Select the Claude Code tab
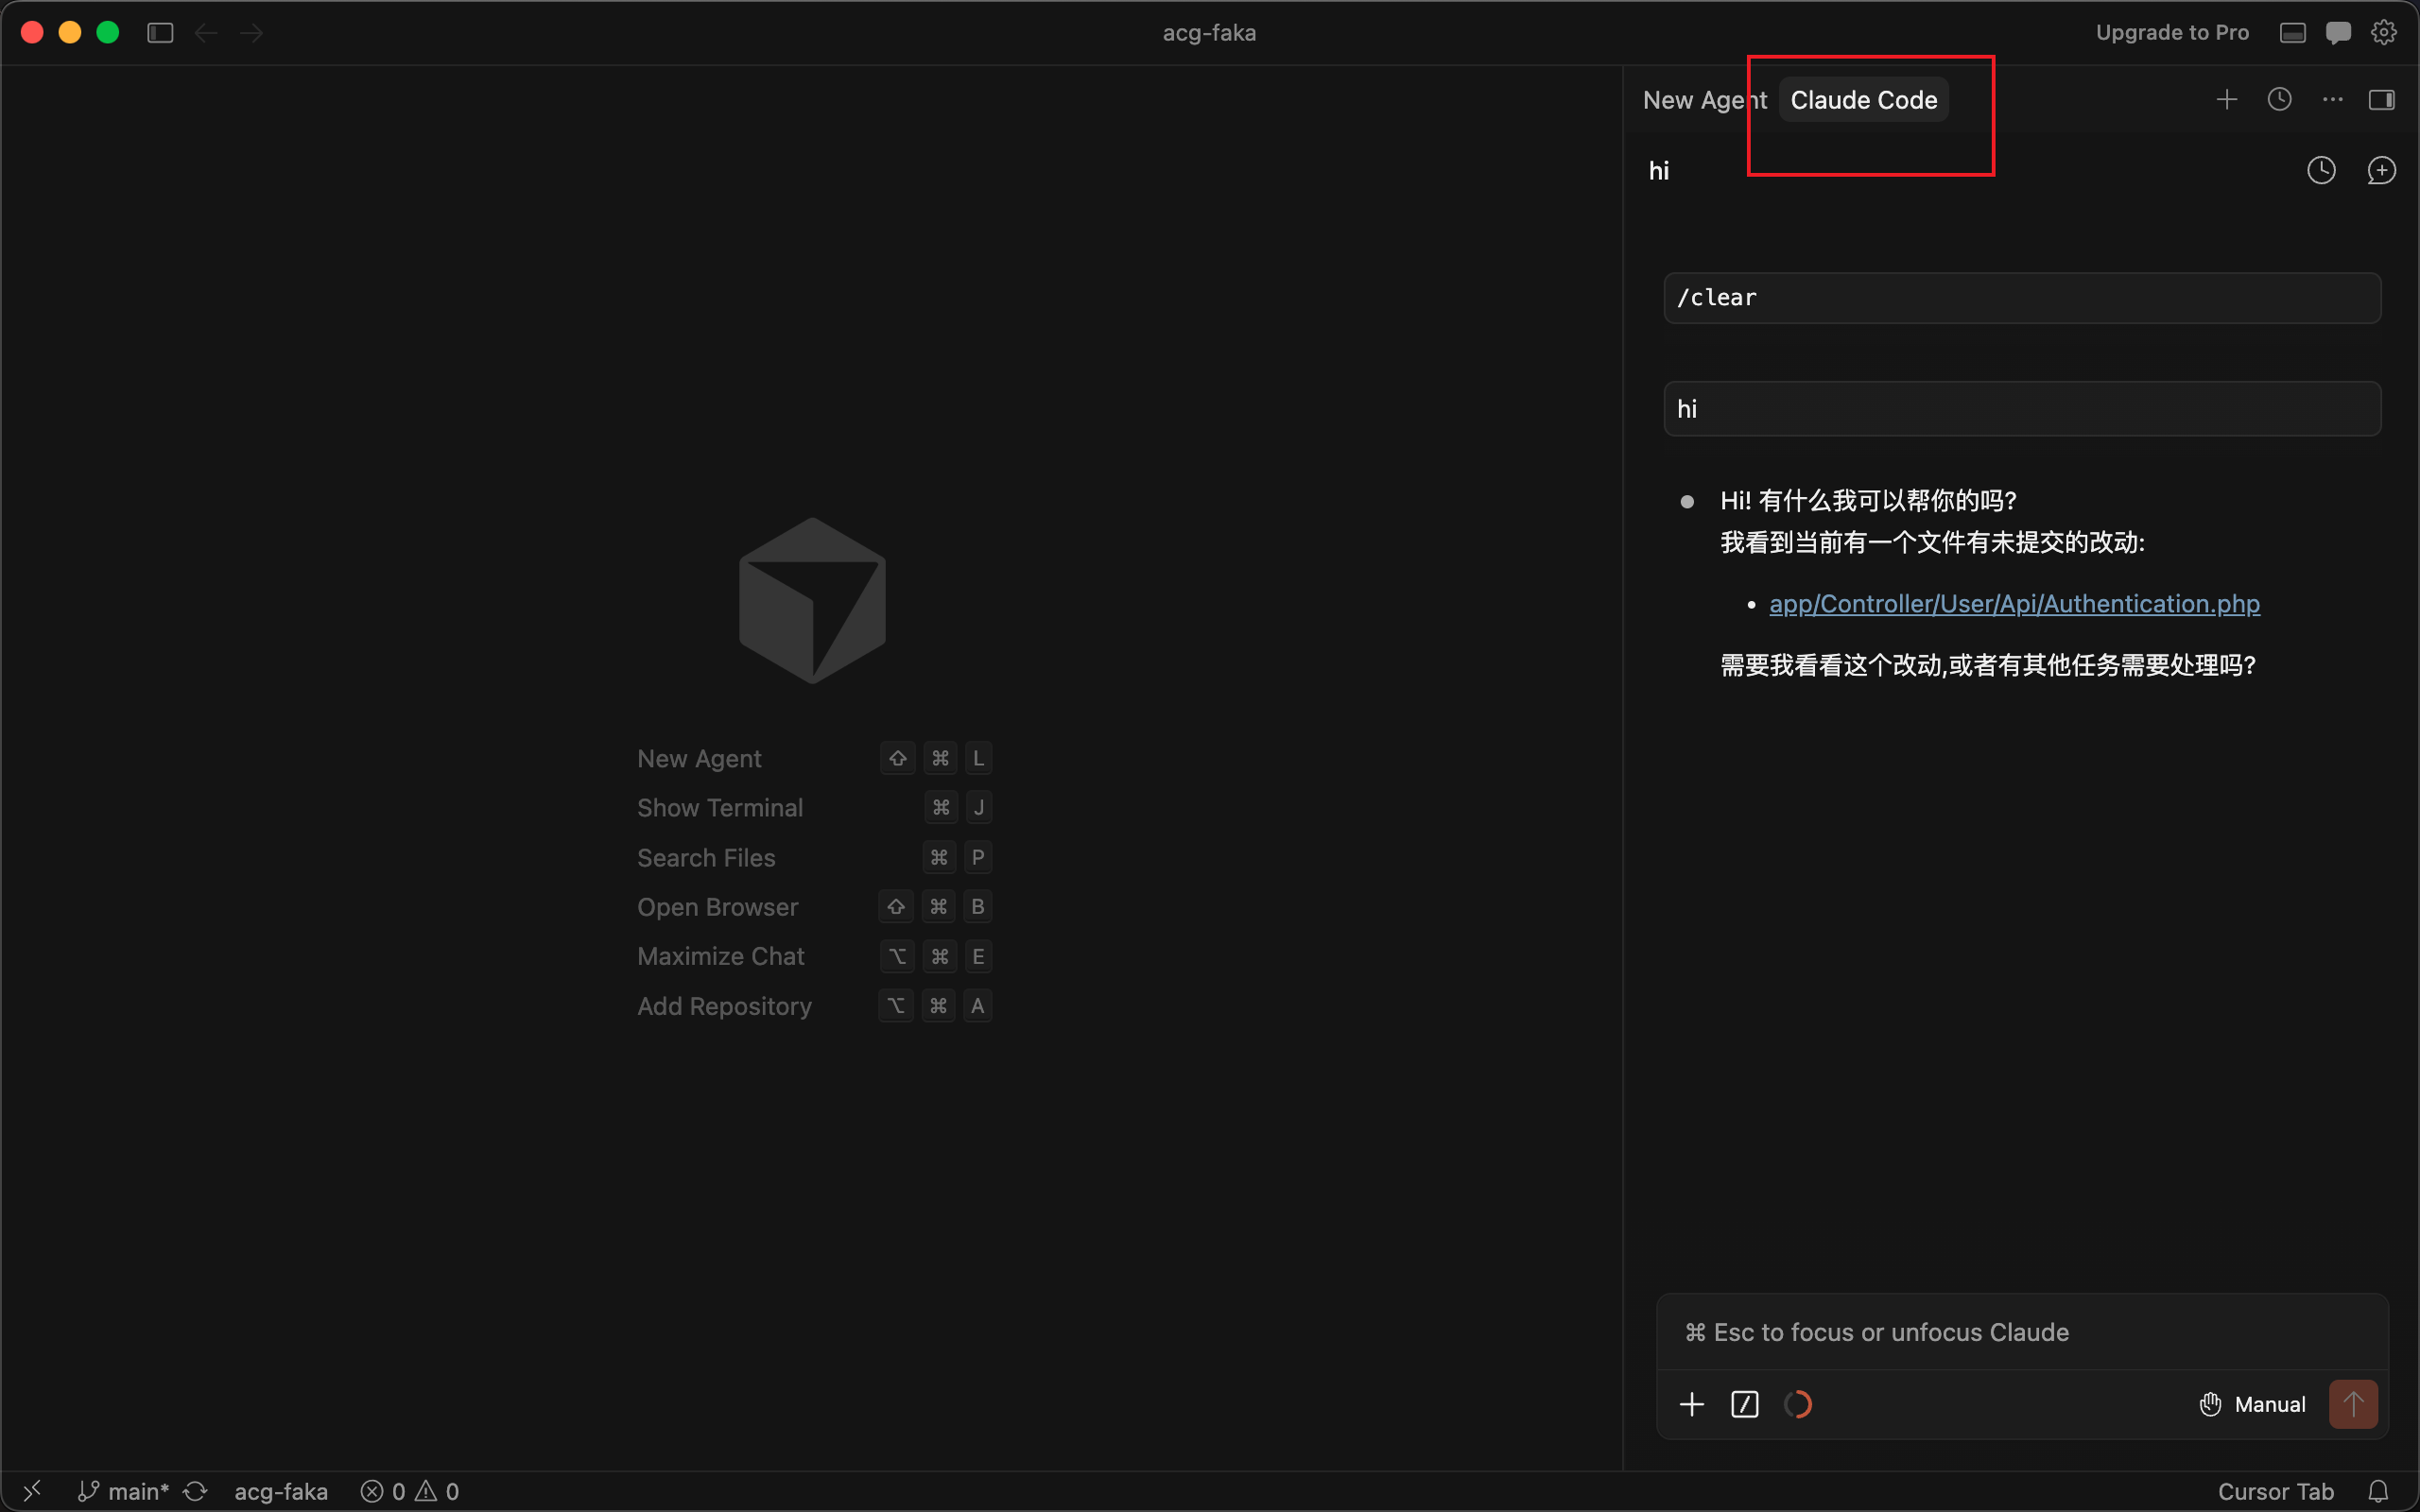Screen dimensions: 2420x1512 click(x=1864, y=100)
